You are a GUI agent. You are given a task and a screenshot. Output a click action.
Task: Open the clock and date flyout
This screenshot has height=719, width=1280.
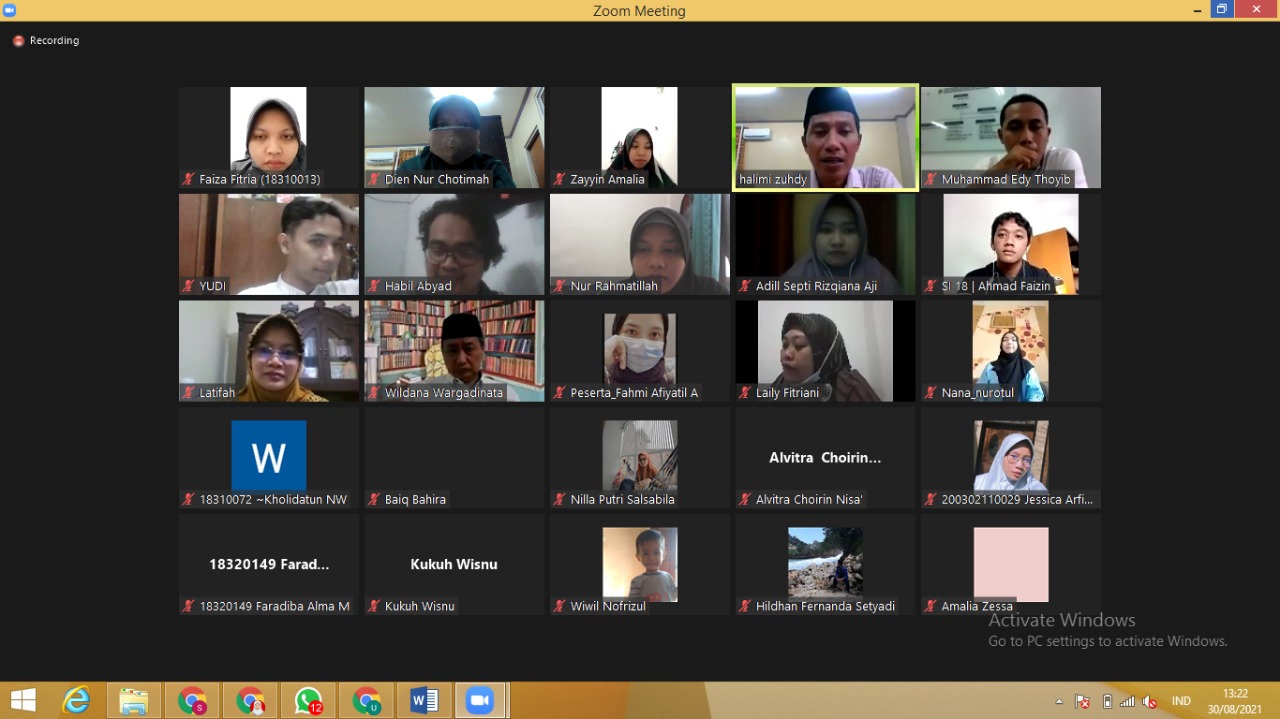1236,701
